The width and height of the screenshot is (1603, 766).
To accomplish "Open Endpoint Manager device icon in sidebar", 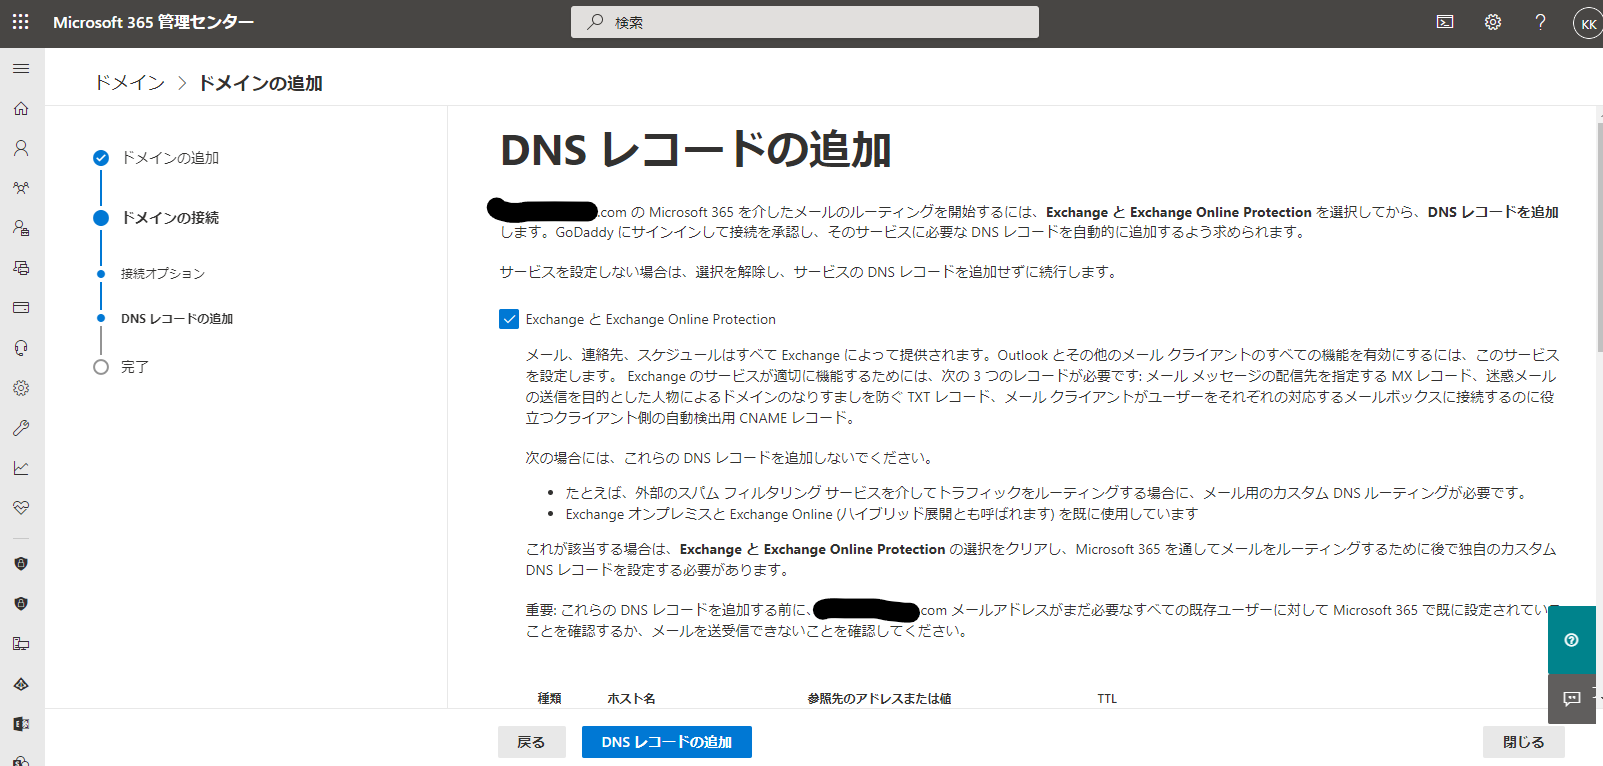I will coord(21,644).
